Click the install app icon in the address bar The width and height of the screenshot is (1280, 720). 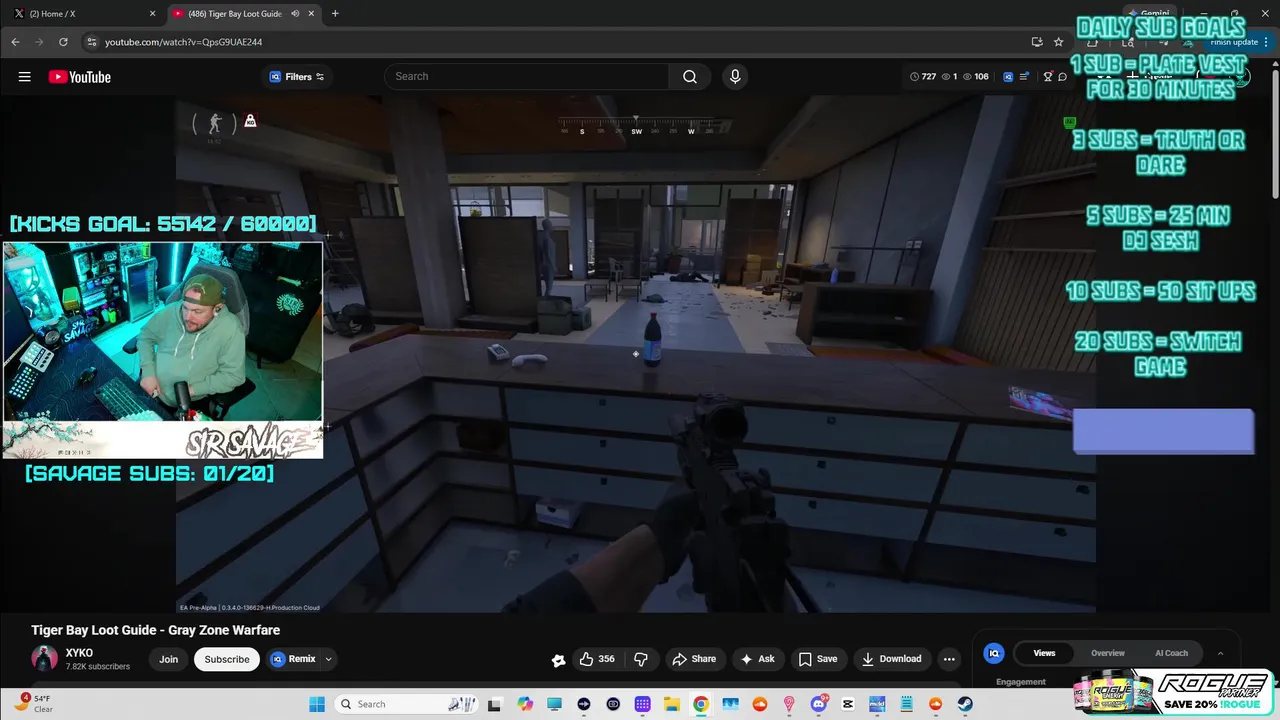coord(1037,42)
